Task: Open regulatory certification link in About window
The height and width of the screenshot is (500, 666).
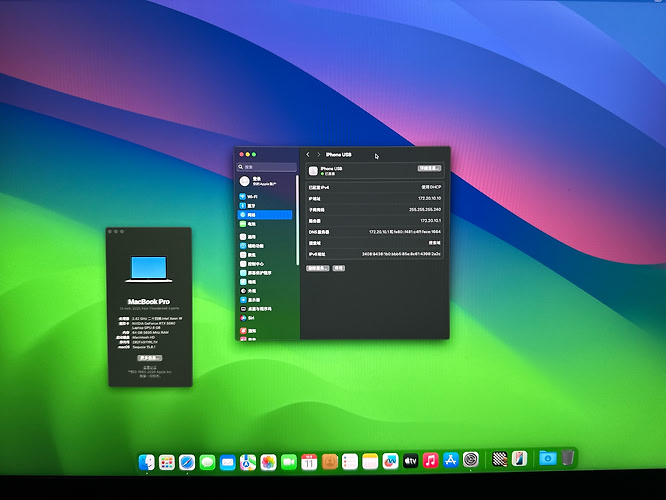Action: pyautogui.click(x=150, y=367)
